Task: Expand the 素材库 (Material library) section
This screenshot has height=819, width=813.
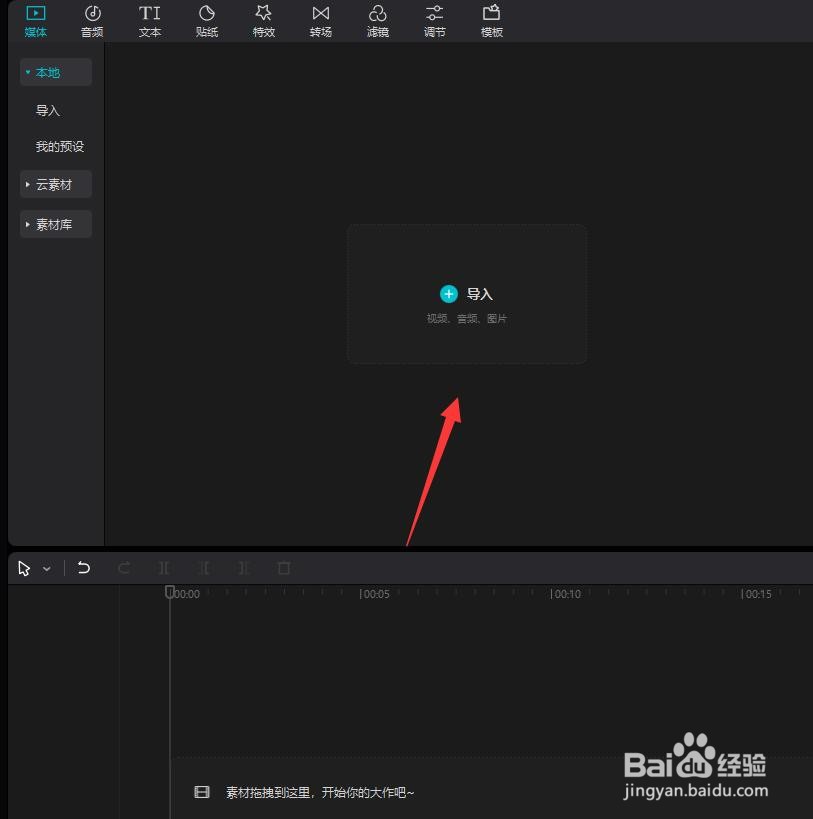Action: (x=53, y=224)
